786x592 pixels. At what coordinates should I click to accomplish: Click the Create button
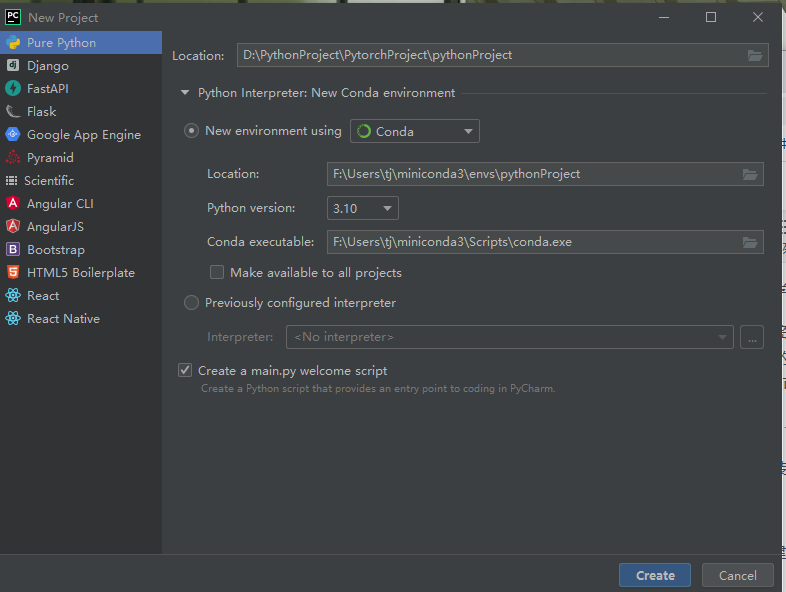coord(655,575)
